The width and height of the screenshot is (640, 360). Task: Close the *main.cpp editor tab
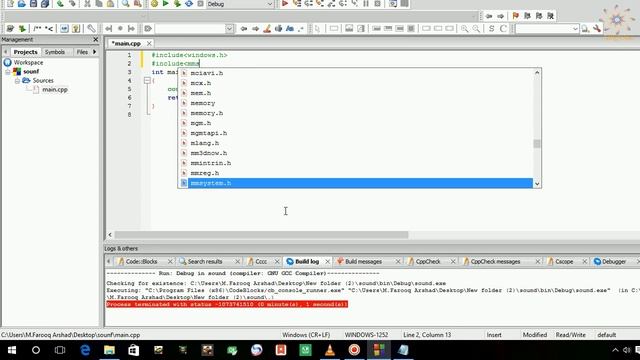(149, 43)
